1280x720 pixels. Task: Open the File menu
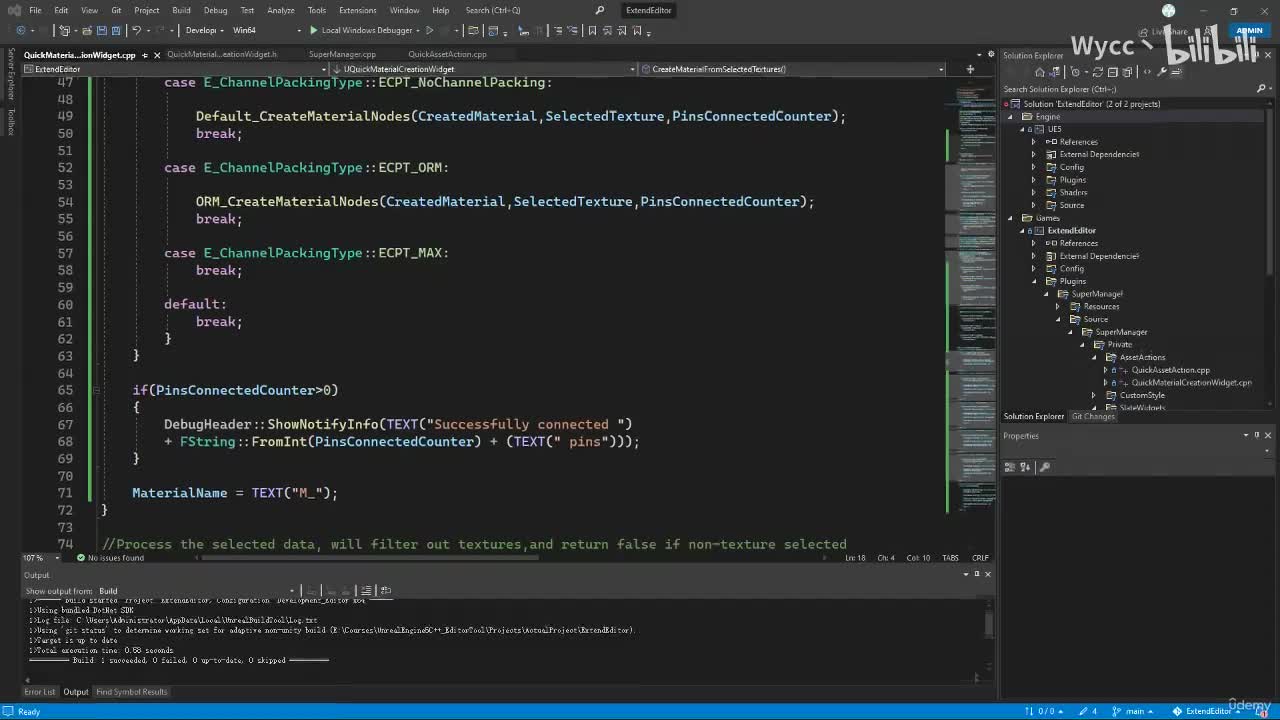tap(35, 10)
